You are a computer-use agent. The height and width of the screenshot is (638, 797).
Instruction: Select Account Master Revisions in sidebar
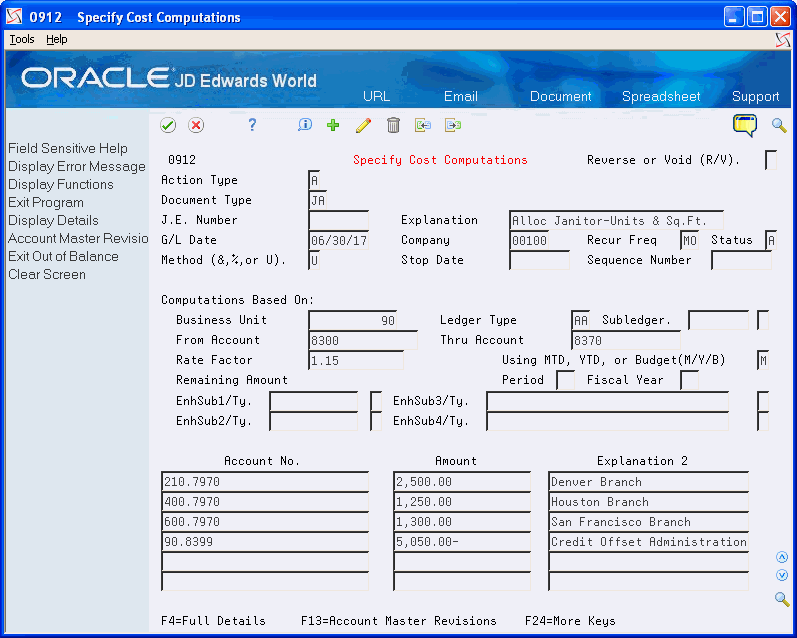coord(78,238)
